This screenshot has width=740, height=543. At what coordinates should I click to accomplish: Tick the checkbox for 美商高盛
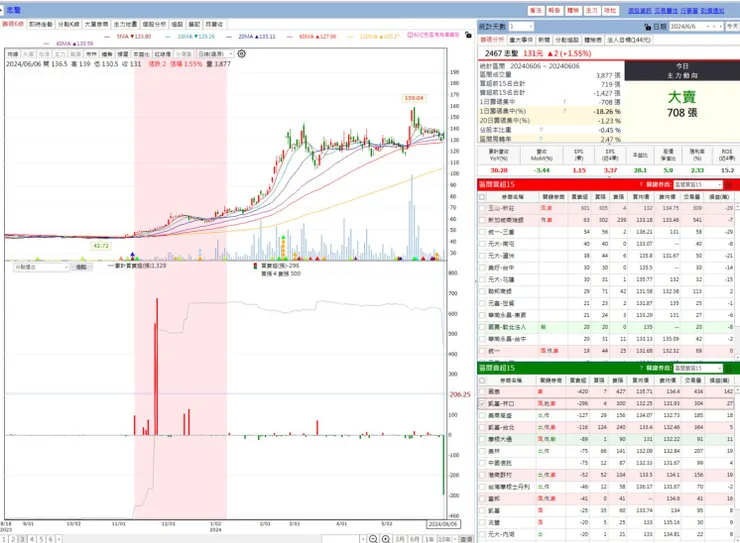coord(482,416)
